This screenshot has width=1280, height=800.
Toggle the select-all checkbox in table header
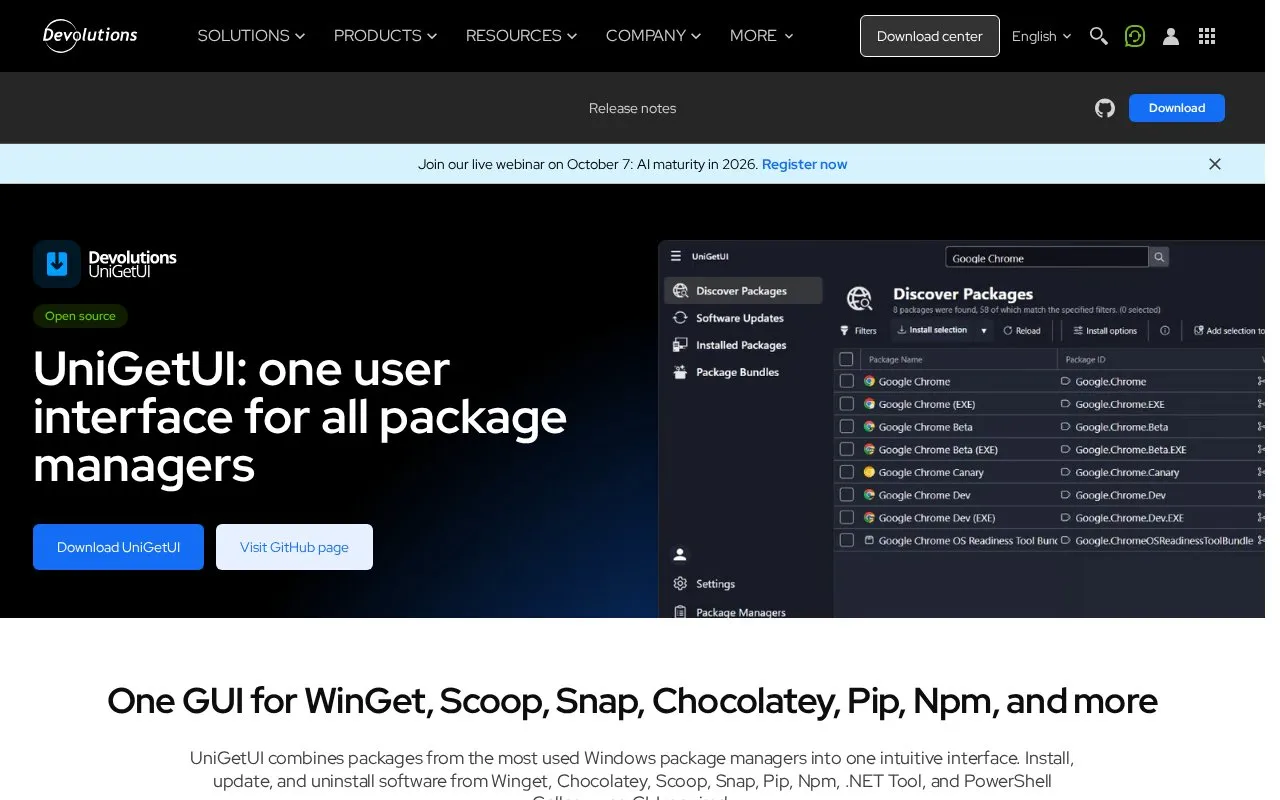(846, 359)
